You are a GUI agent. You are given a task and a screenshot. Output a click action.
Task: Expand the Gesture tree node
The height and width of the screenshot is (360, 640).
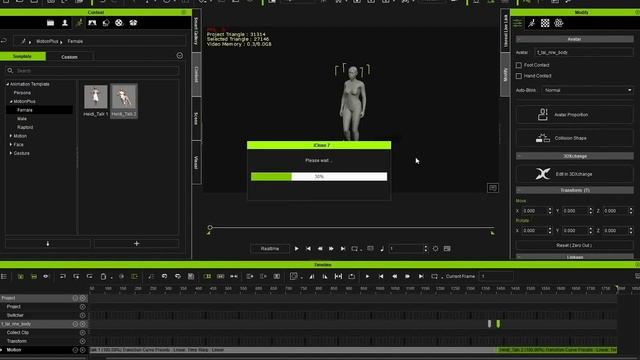pos(11,153)
